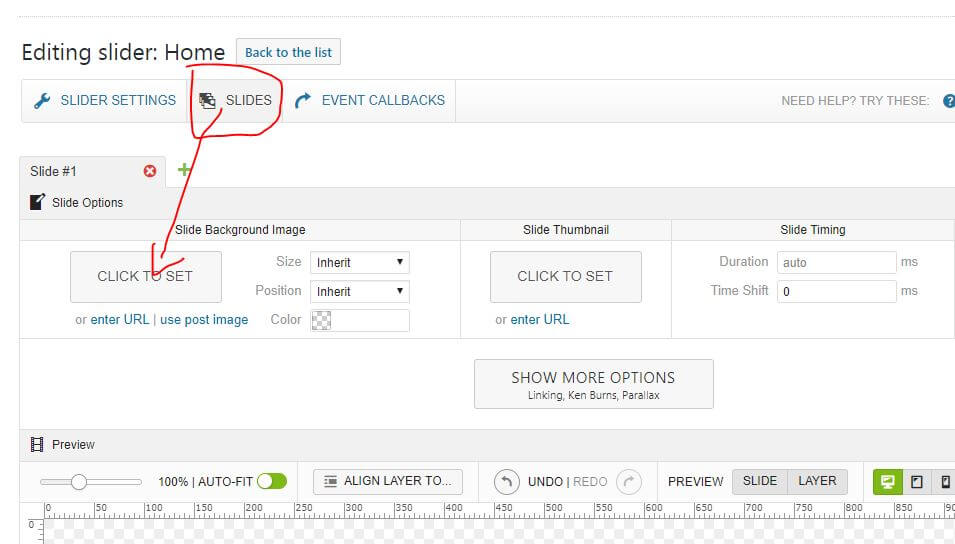Viewport: 955px width, 544px height.
Task: Toggle the AUTO-FIT switch
Action: click(x=271, y=481)
